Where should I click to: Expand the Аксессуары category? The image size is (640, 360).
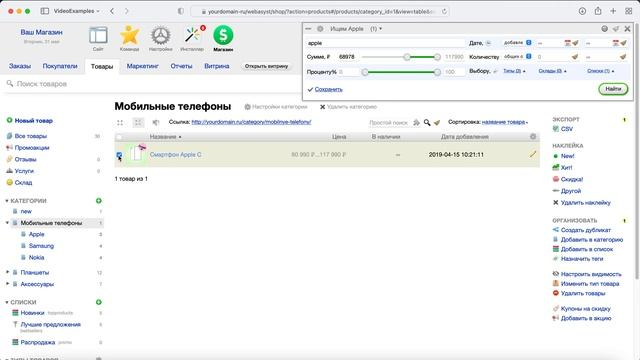pyautogui.click(x=7, y=284)
